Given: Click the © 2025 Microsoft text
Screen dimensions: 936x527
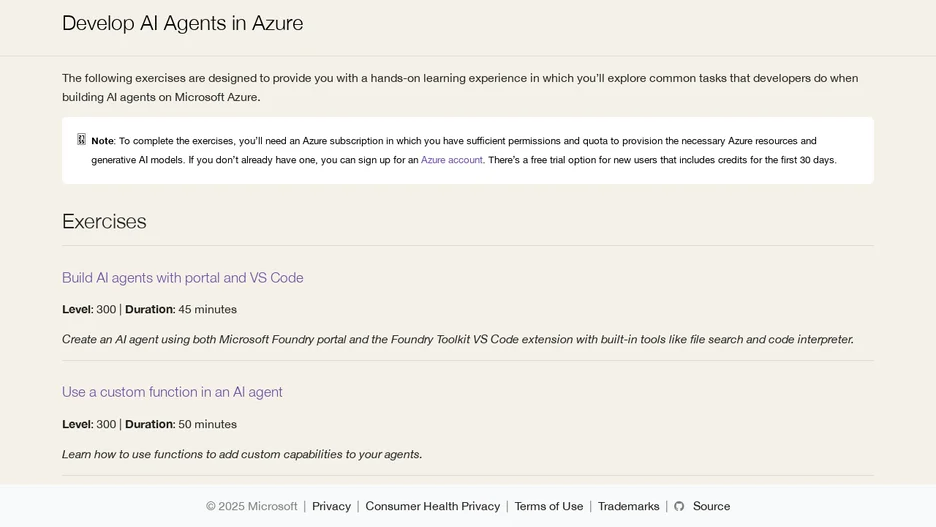Looking at the screenshot, I should [x=251, y=506].
